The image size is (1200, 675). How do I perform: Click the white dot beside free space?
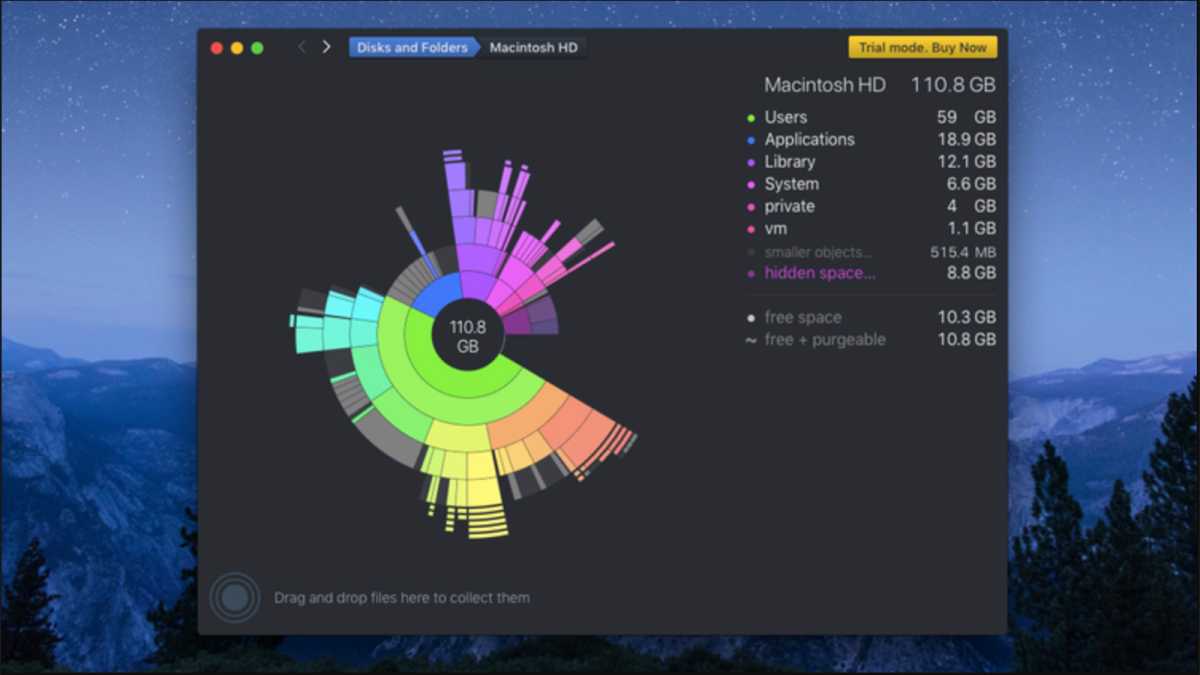pos(752,317)
